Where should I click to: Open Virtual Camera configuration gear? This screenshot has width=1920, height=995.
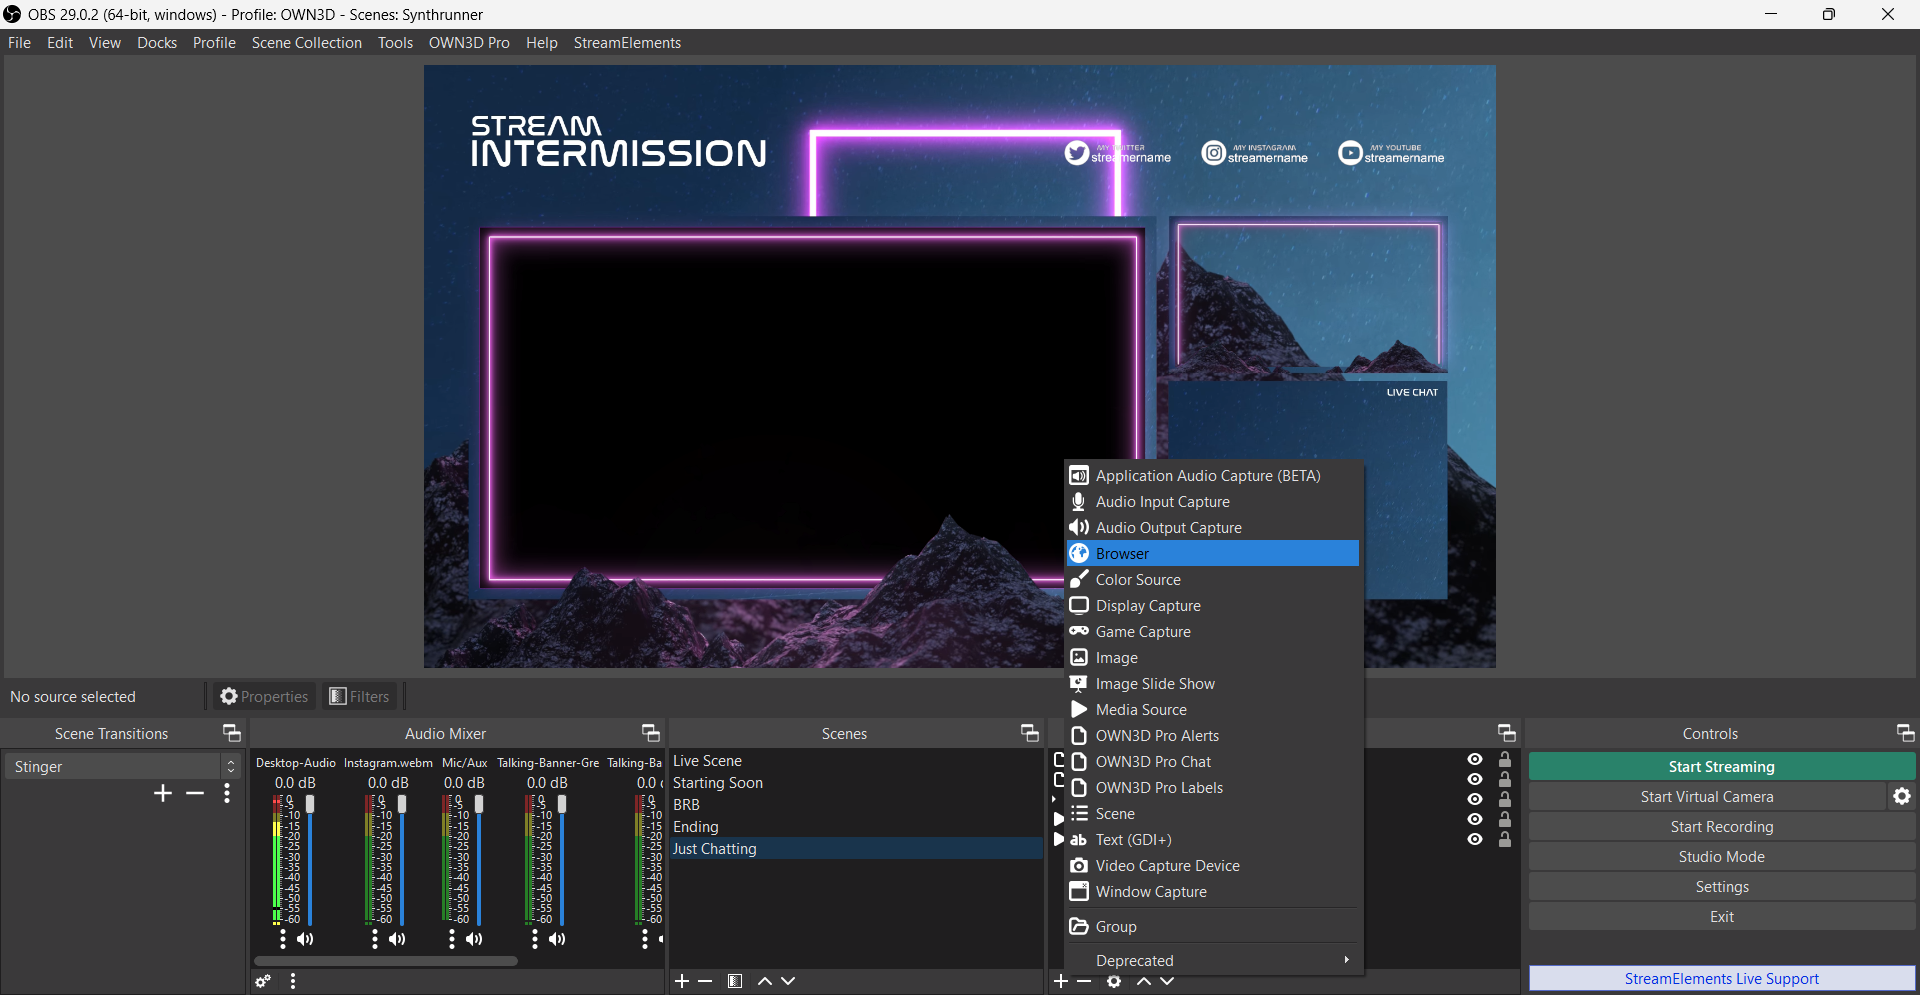click(x=1903, y=796)
